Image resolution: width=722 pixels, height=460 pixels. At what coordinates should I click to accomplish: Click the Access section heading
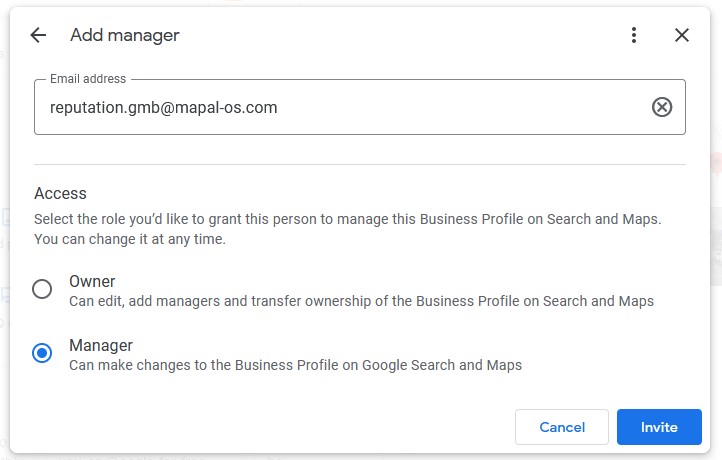point(60,193)
